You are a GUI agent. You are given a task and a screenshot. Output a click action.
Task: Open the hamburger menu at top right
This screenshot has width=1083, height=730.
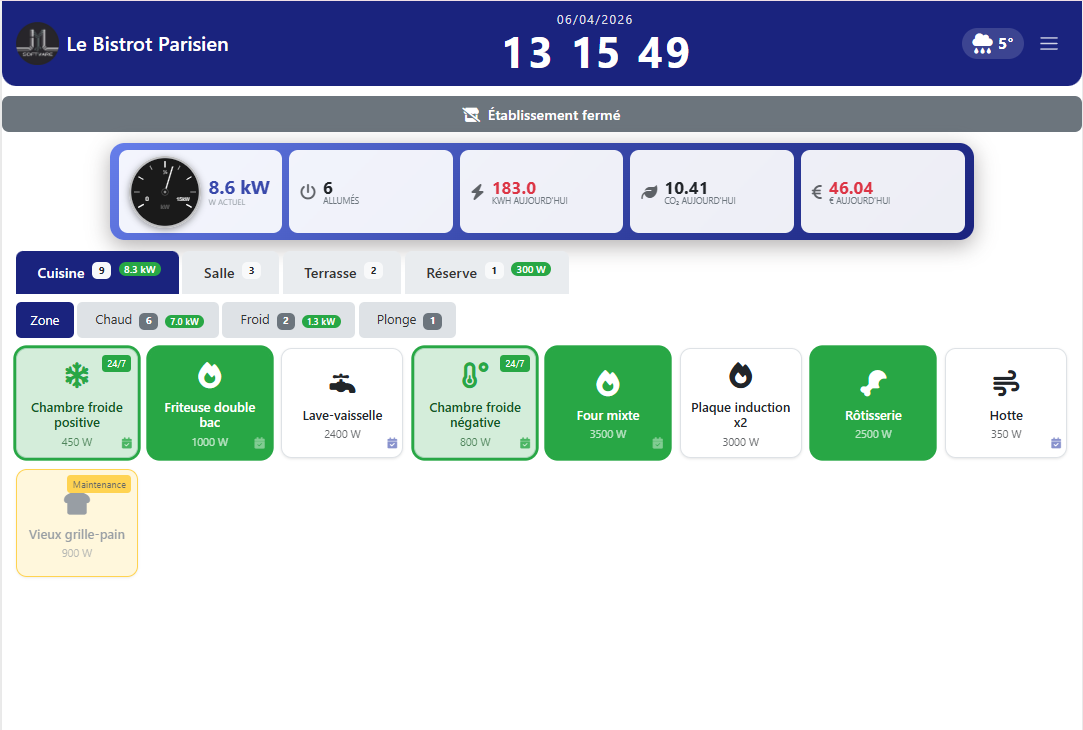click(x=1048, y=43)
